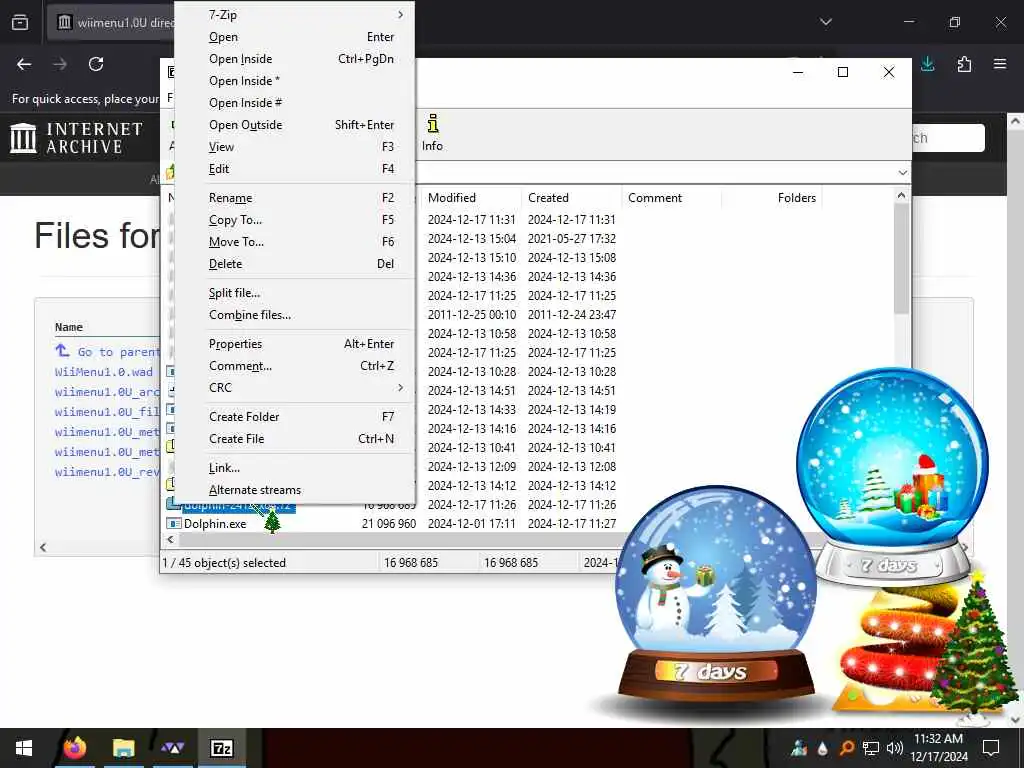Open the 7-Zip submenu in context menu
Viewport: 1024px width, 768px height.
[295, 15]
